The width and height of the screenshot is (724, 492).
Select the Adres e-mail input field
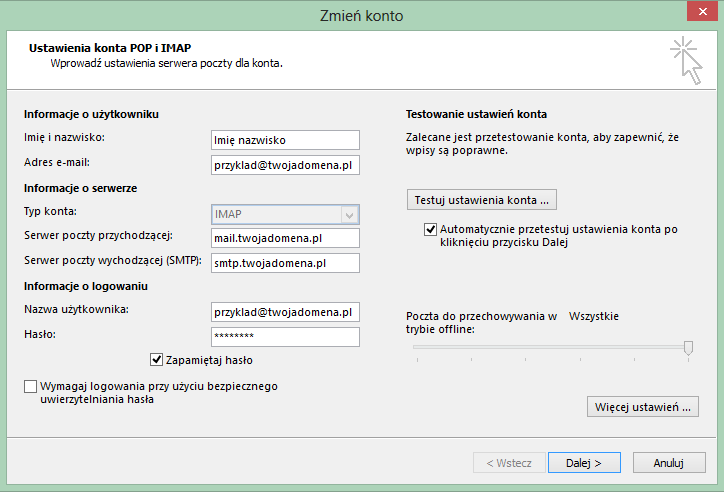(x=285, y=165)
